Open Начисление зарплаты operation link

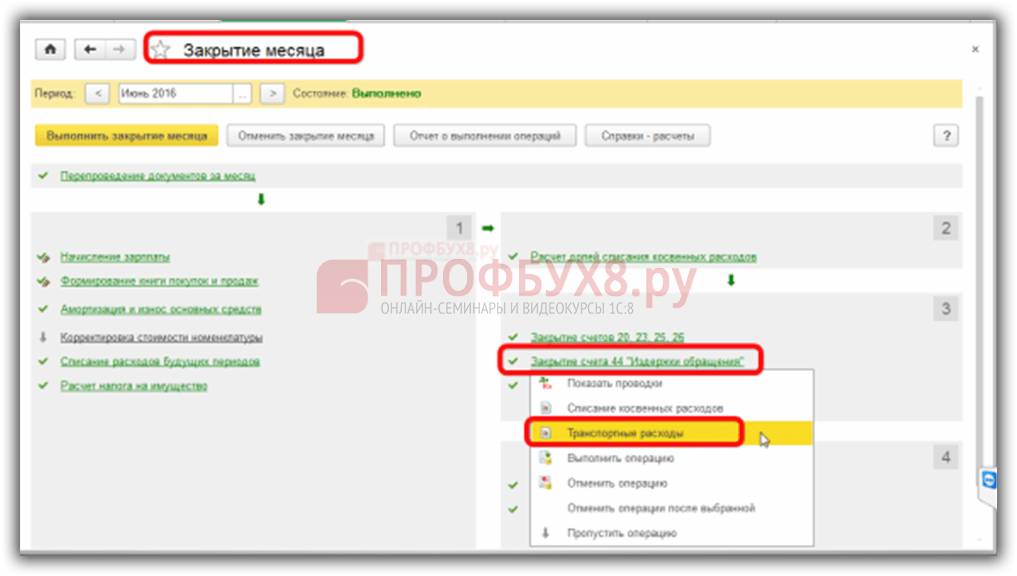115,257
